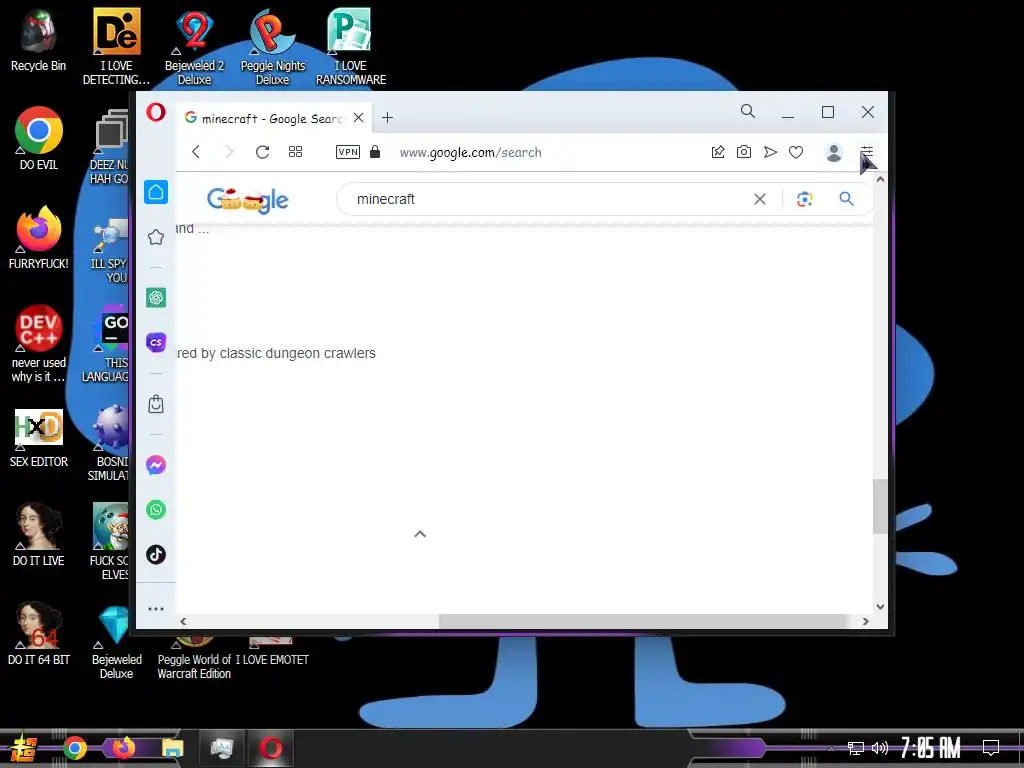Select the HxD editor desktop shortcut
Viewport: 1024px width, 768px height.
[x=39, y=438]
